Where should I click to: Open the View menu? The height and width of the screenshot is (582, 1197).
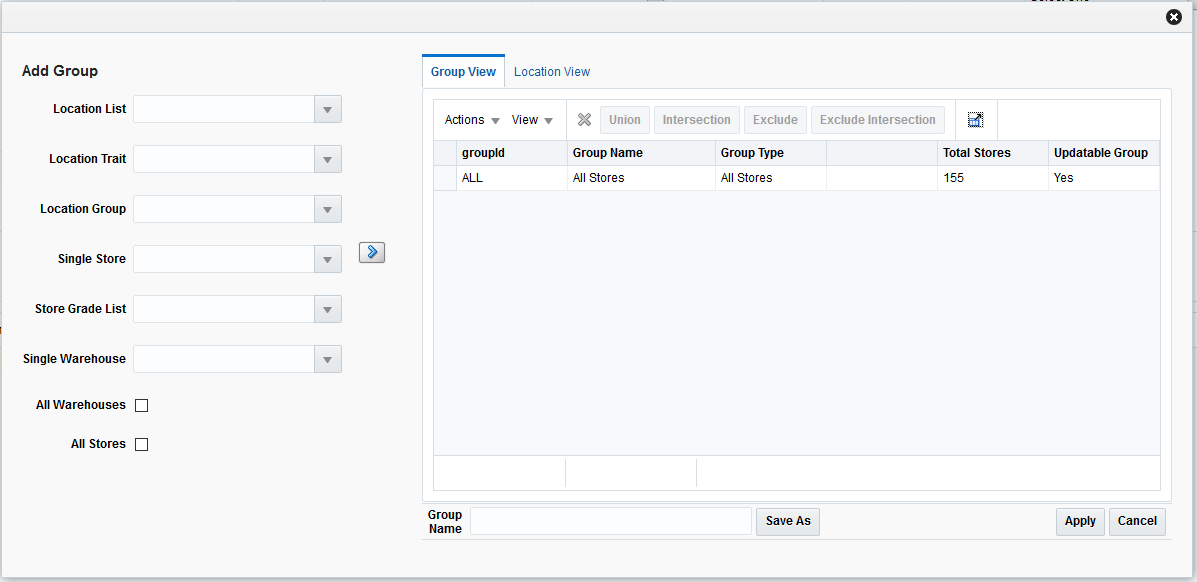pos(532,120)
